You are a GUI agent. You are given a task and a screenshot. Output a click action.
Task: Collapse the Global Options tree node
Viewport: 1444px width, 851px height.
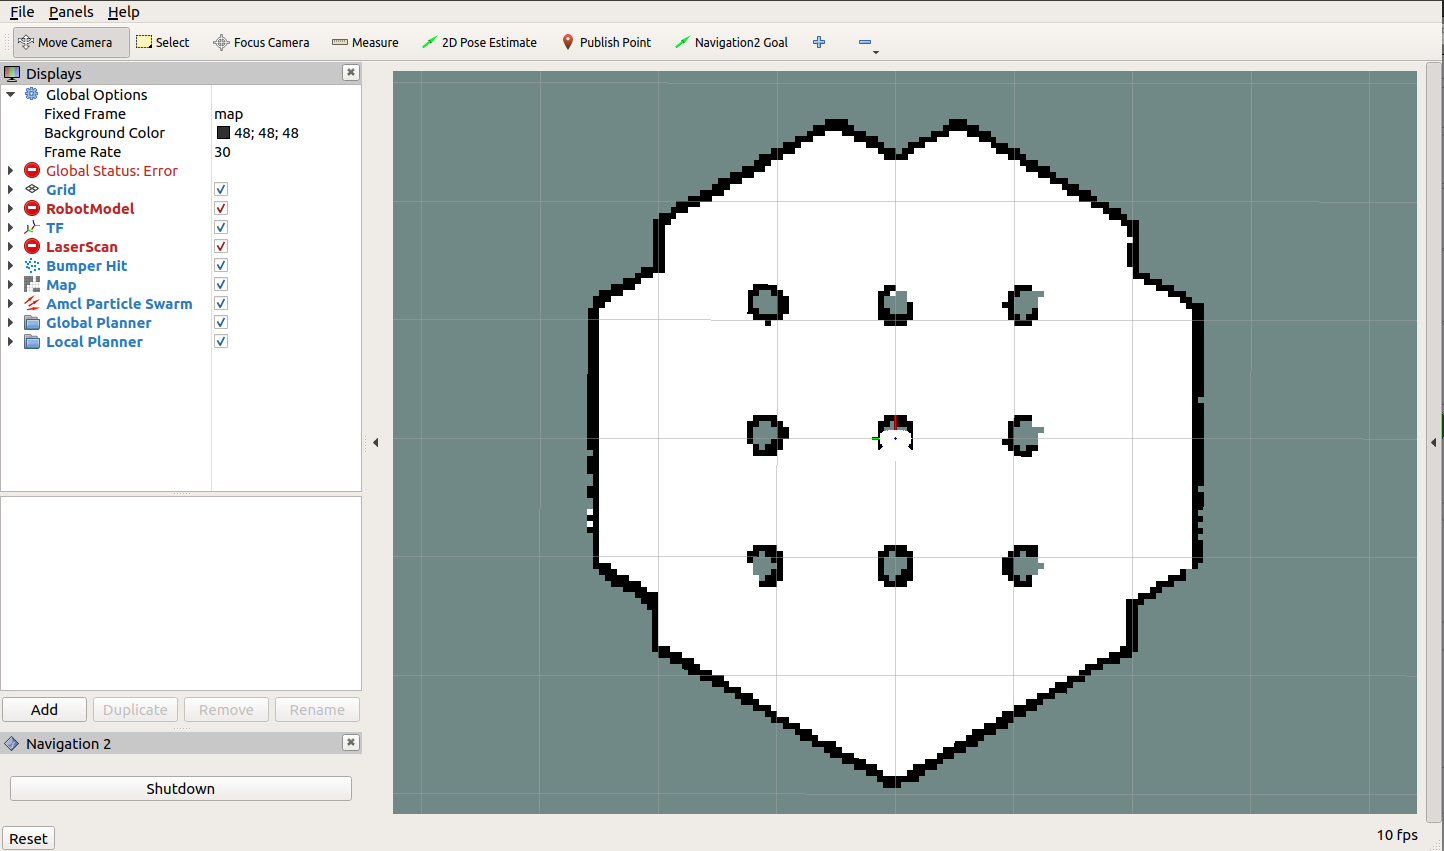tap(11, 94)
